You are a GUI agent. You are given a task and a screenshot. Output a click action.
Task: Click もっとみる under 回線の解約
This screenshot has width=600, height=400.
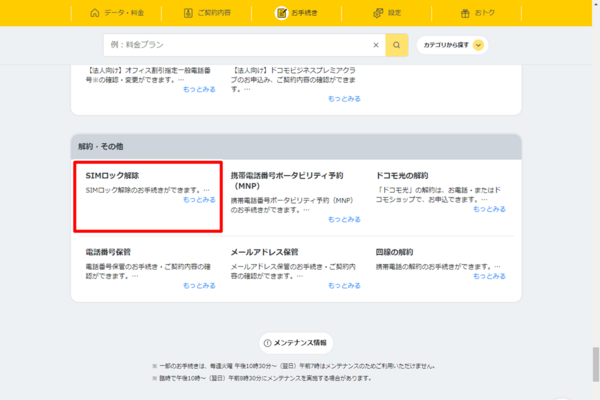click(489, 276)
